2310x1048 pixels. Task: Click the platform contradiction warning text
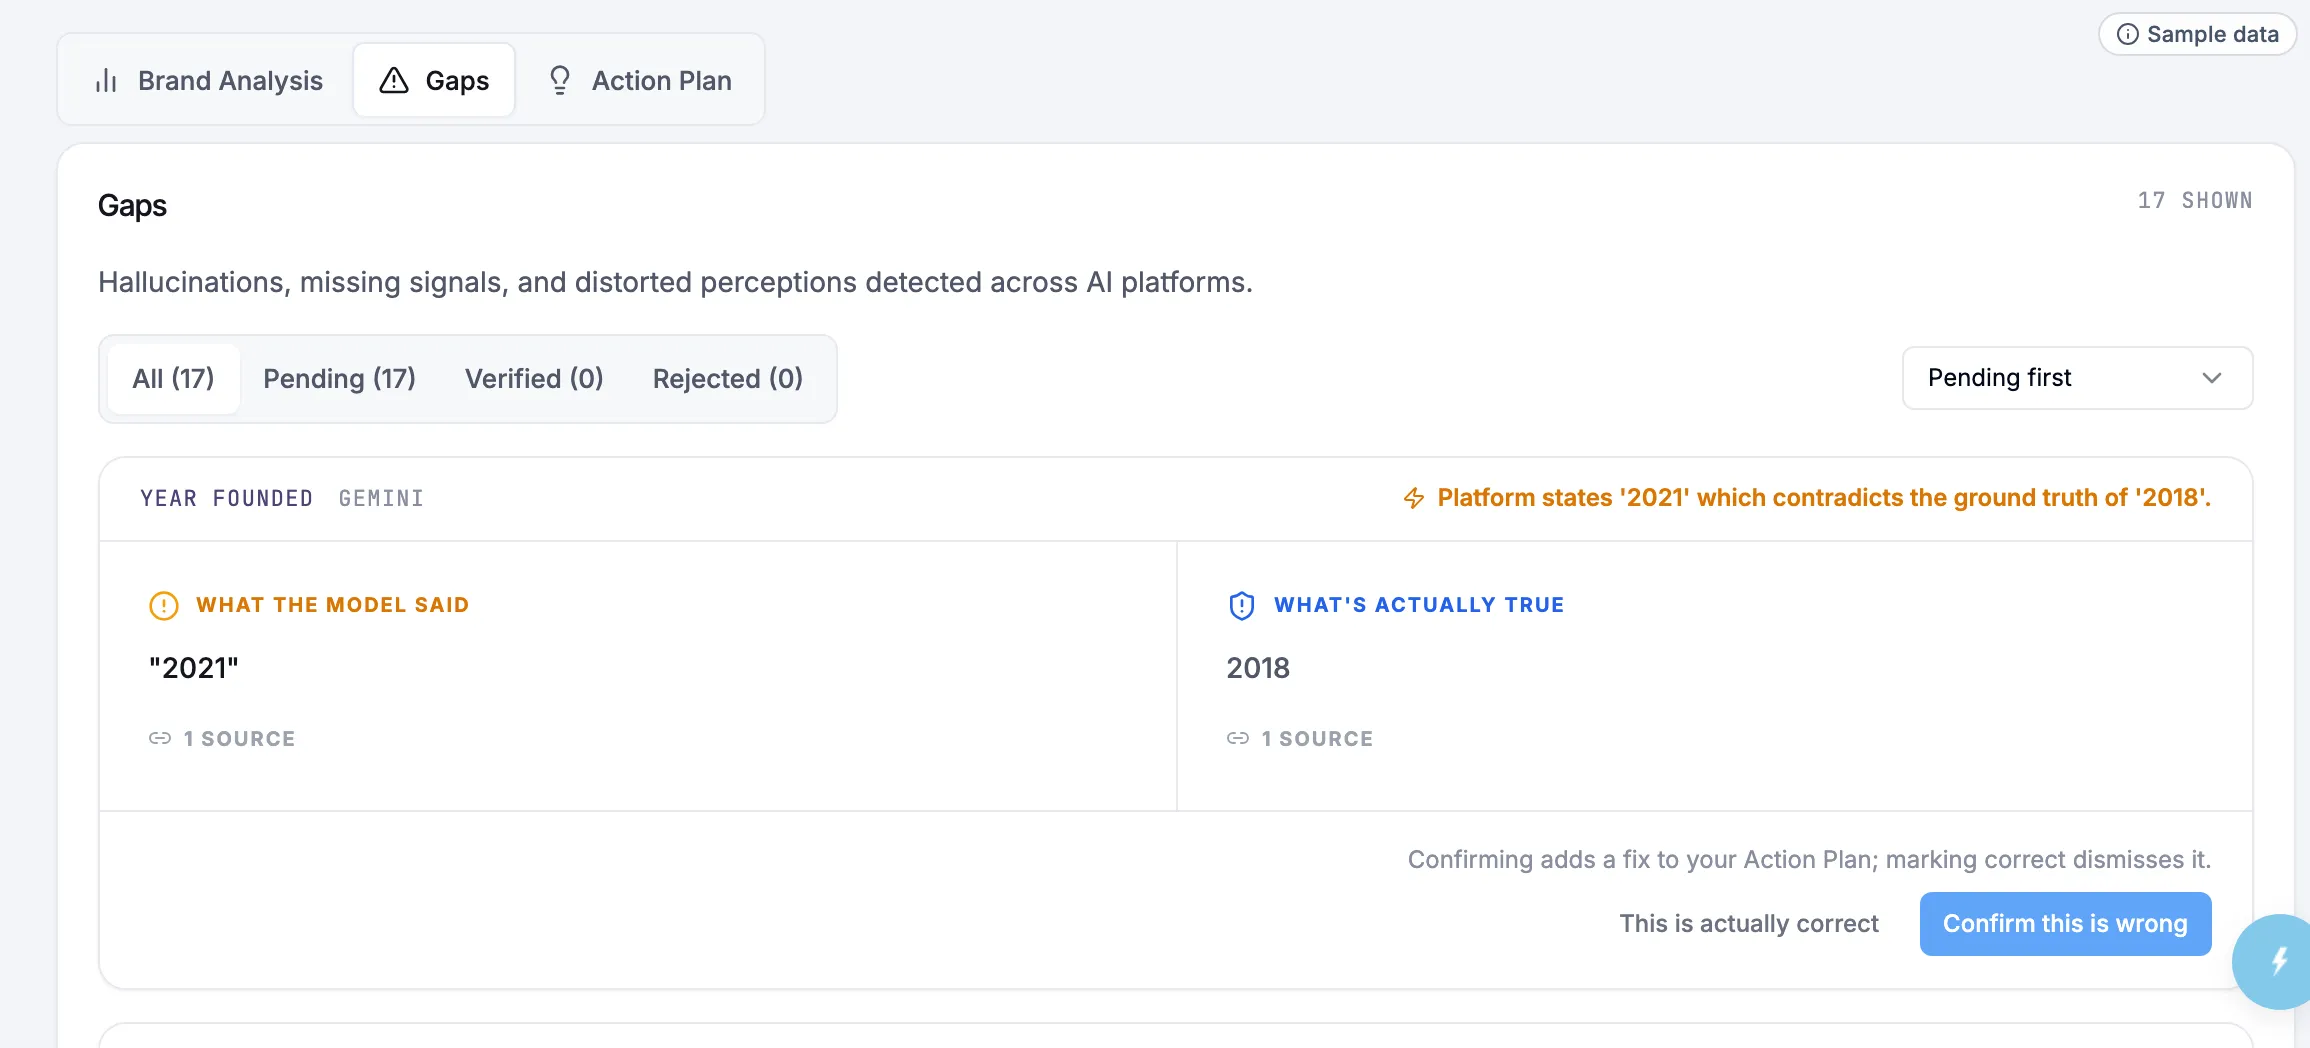(1824, 498)
